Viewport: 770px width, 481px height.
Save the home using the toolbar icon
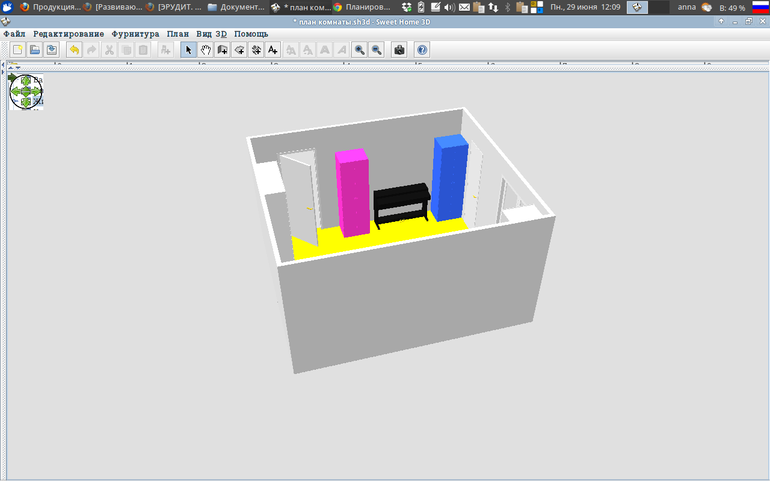tap(51, 49)
